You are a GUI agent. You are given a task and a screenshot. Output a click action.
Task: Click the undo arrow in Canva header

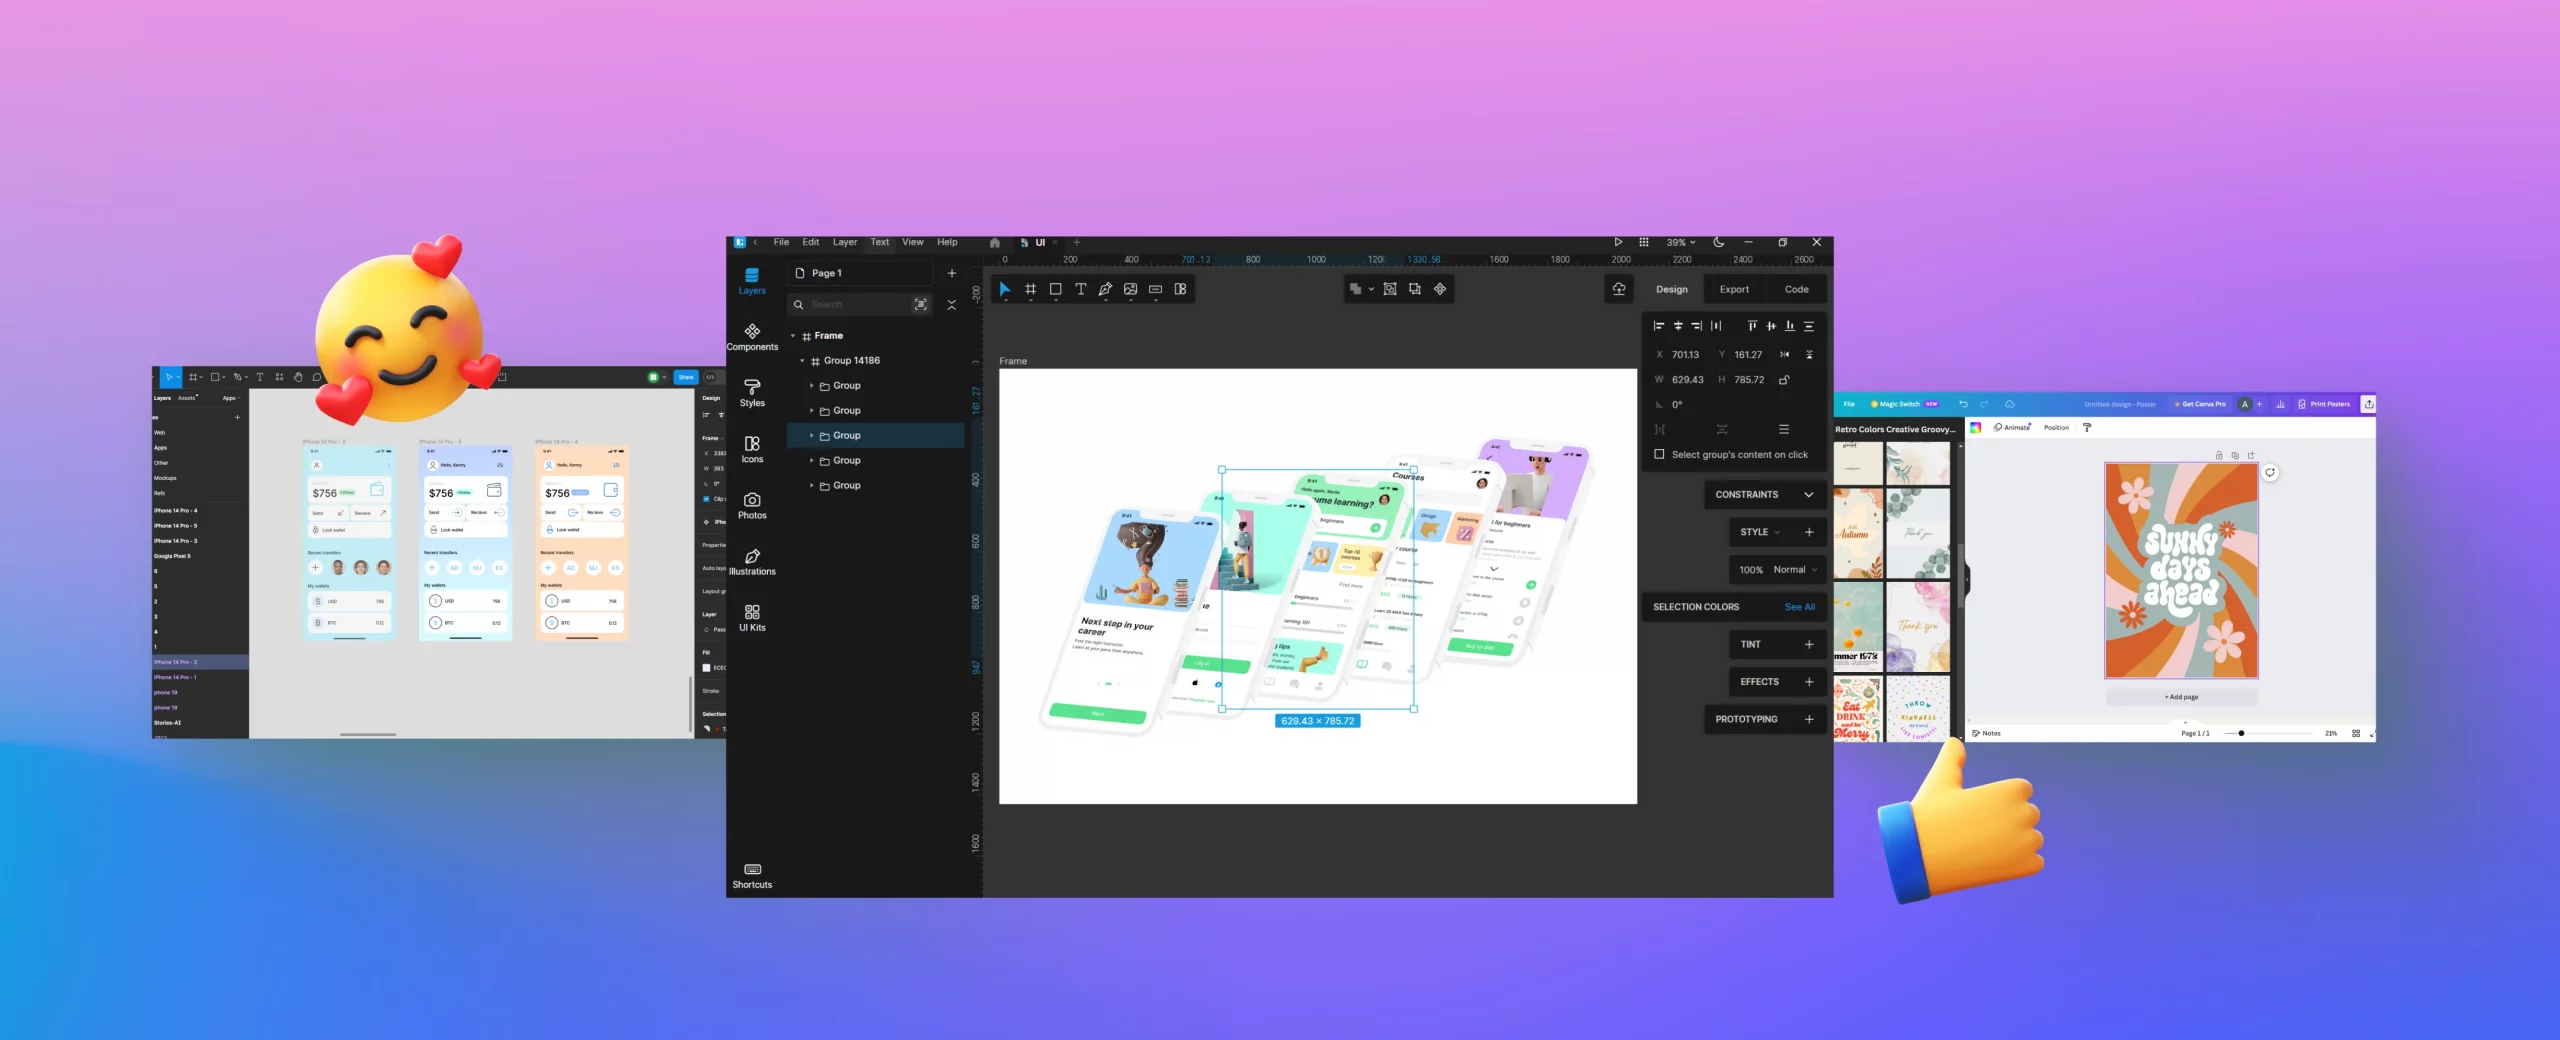pos(1963,404)
